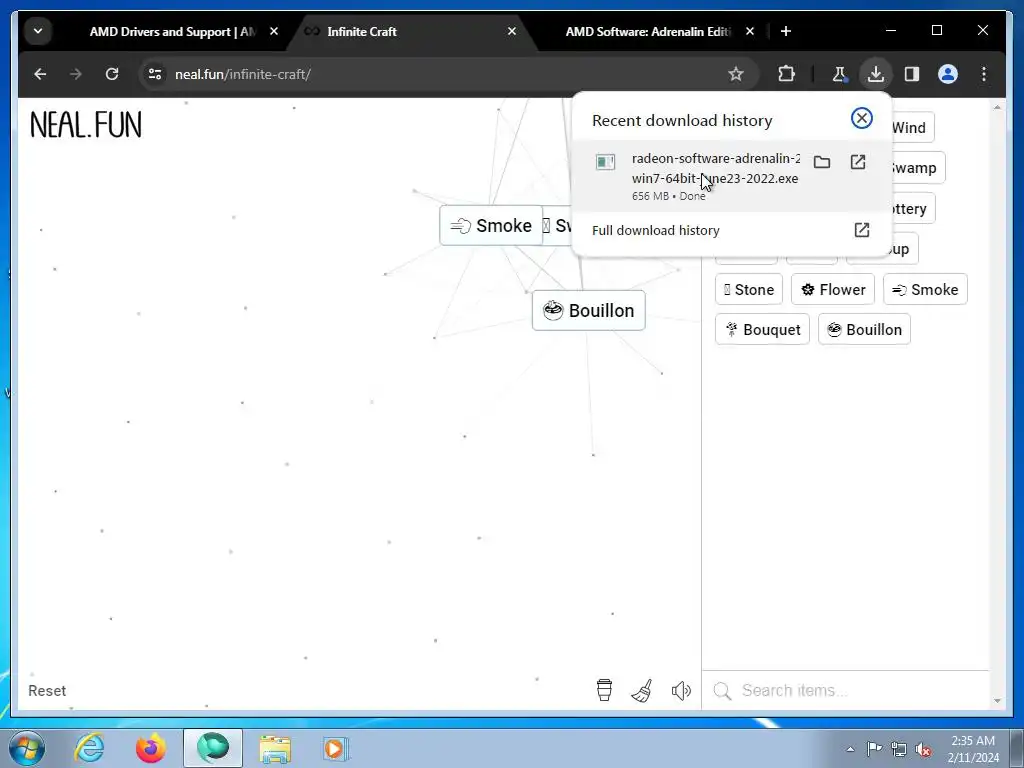
Task: Click the browser forward arrow
Action: (x=76, y=74)
